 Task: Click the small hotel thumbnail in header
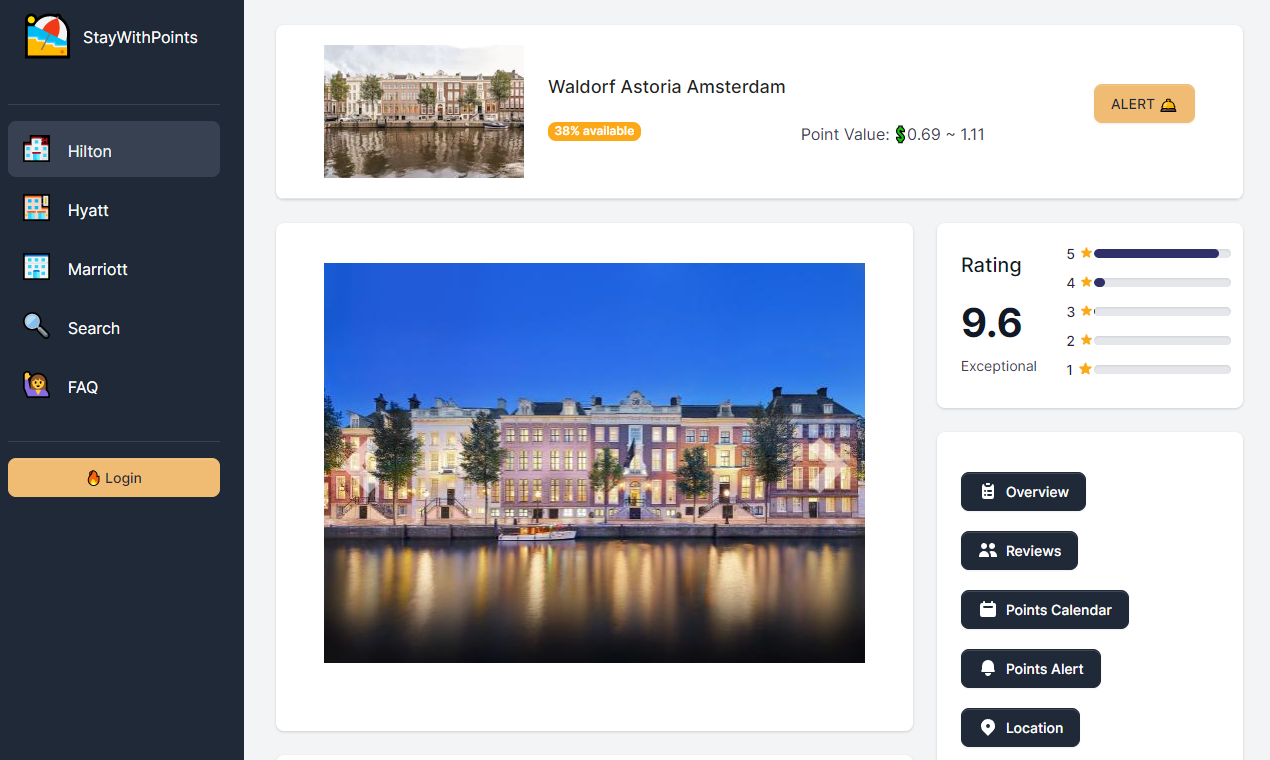(x=424, y=111)
